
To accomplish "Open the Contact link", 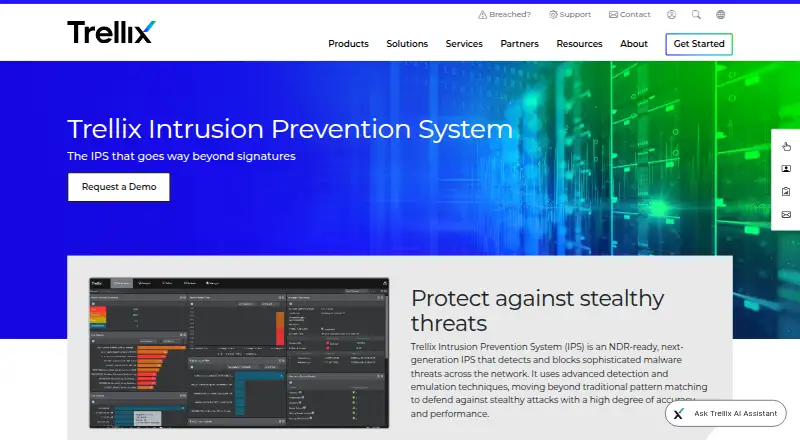I will 630,14.
